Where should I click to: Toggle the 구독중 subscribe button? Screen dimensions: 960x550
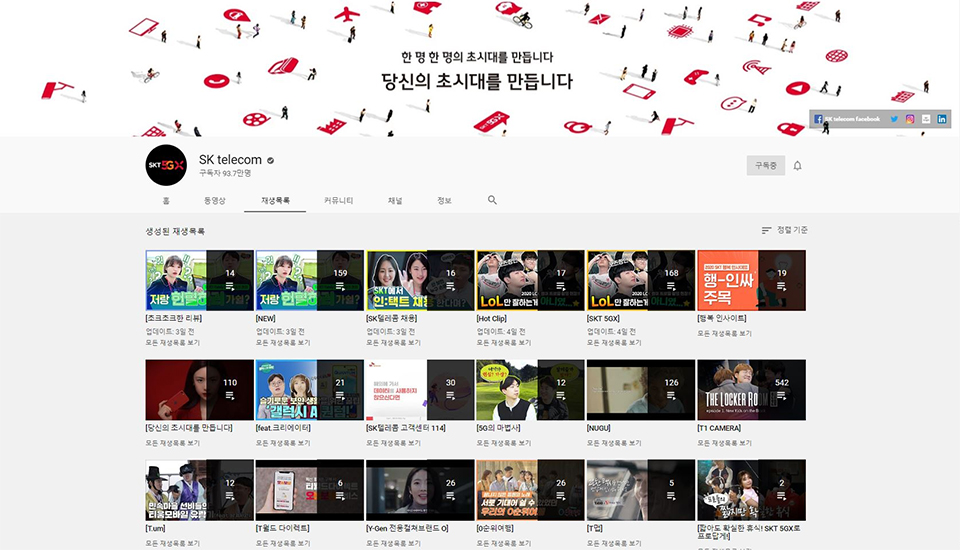766,166
